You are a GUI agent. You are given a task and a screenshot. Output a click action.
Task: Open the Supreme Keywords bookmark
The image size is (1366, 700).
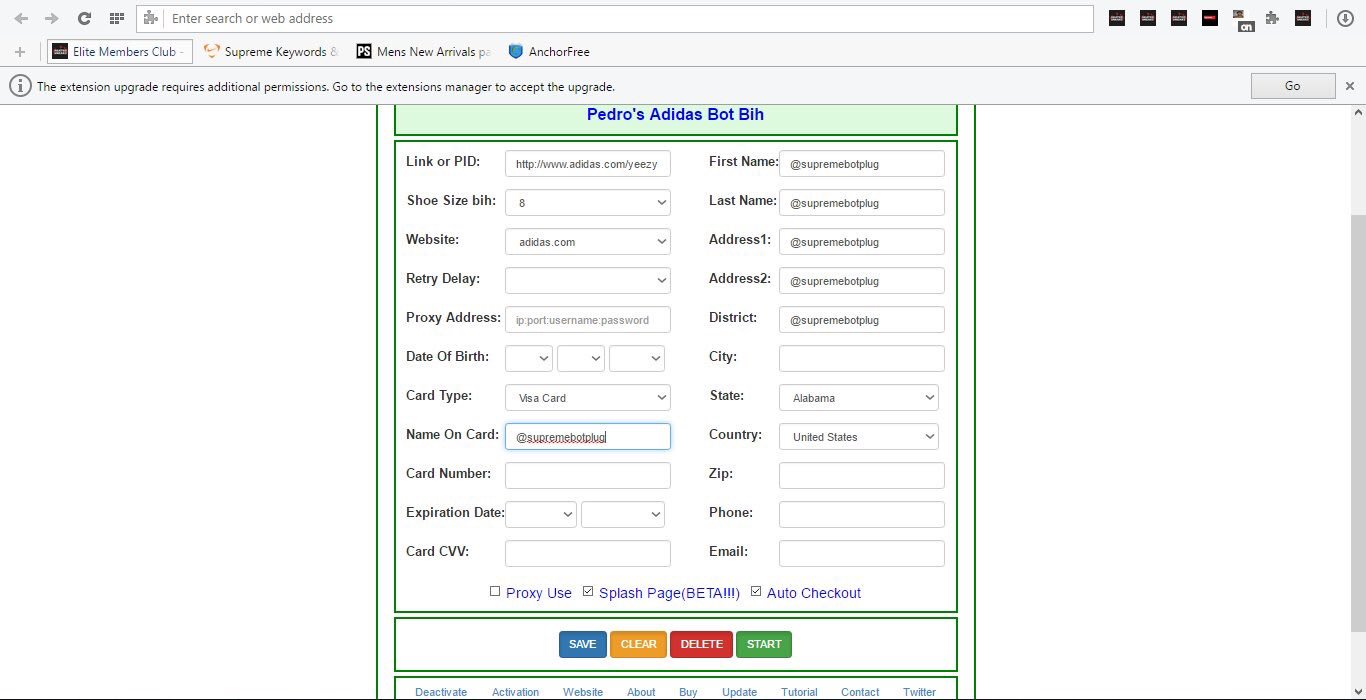(x=271, y=51)
